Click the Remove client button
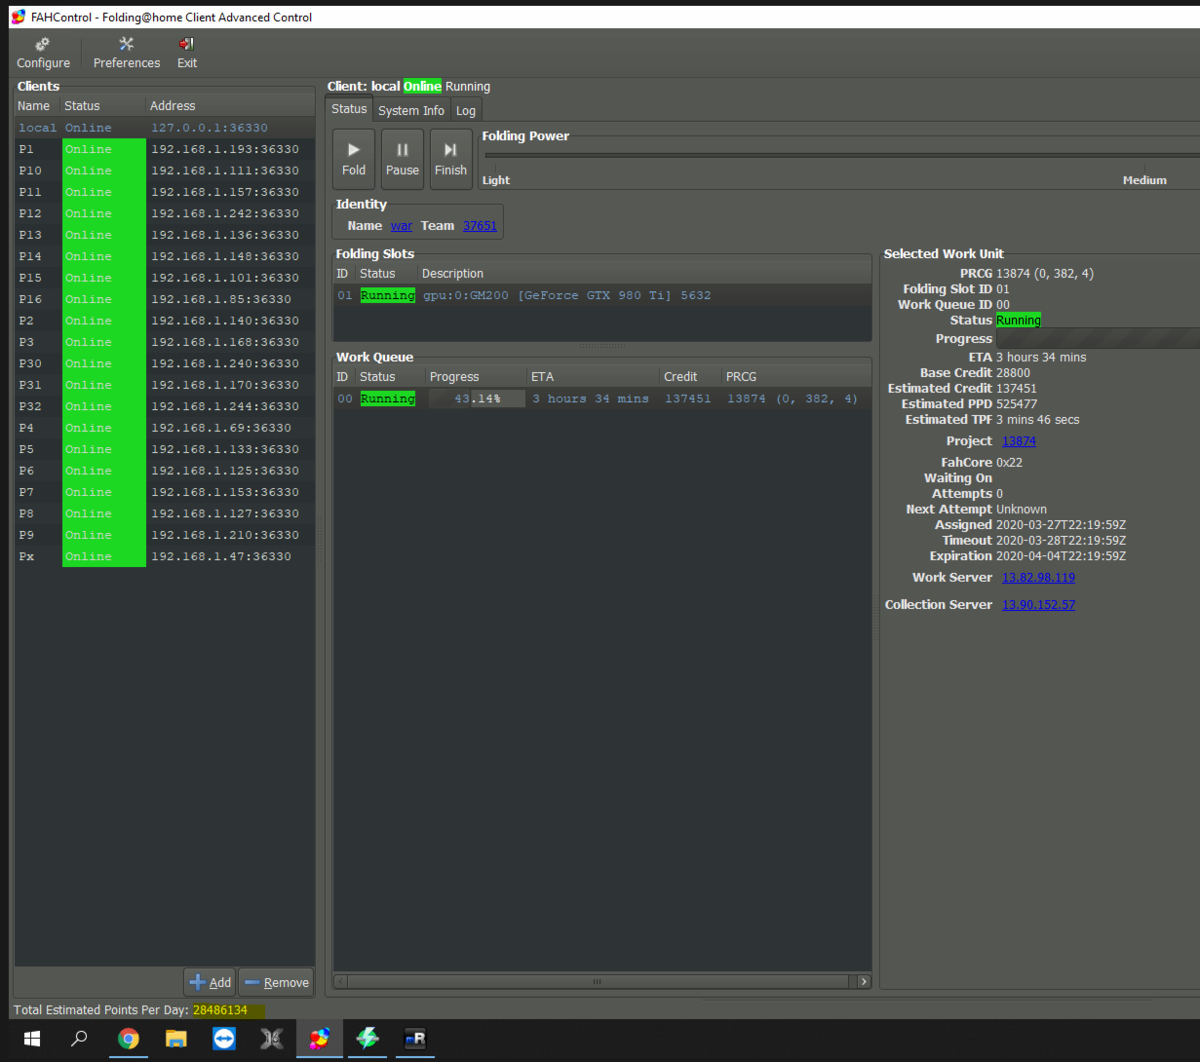1200x1062 pixels. pyautogui.click(x=276, y=982)
